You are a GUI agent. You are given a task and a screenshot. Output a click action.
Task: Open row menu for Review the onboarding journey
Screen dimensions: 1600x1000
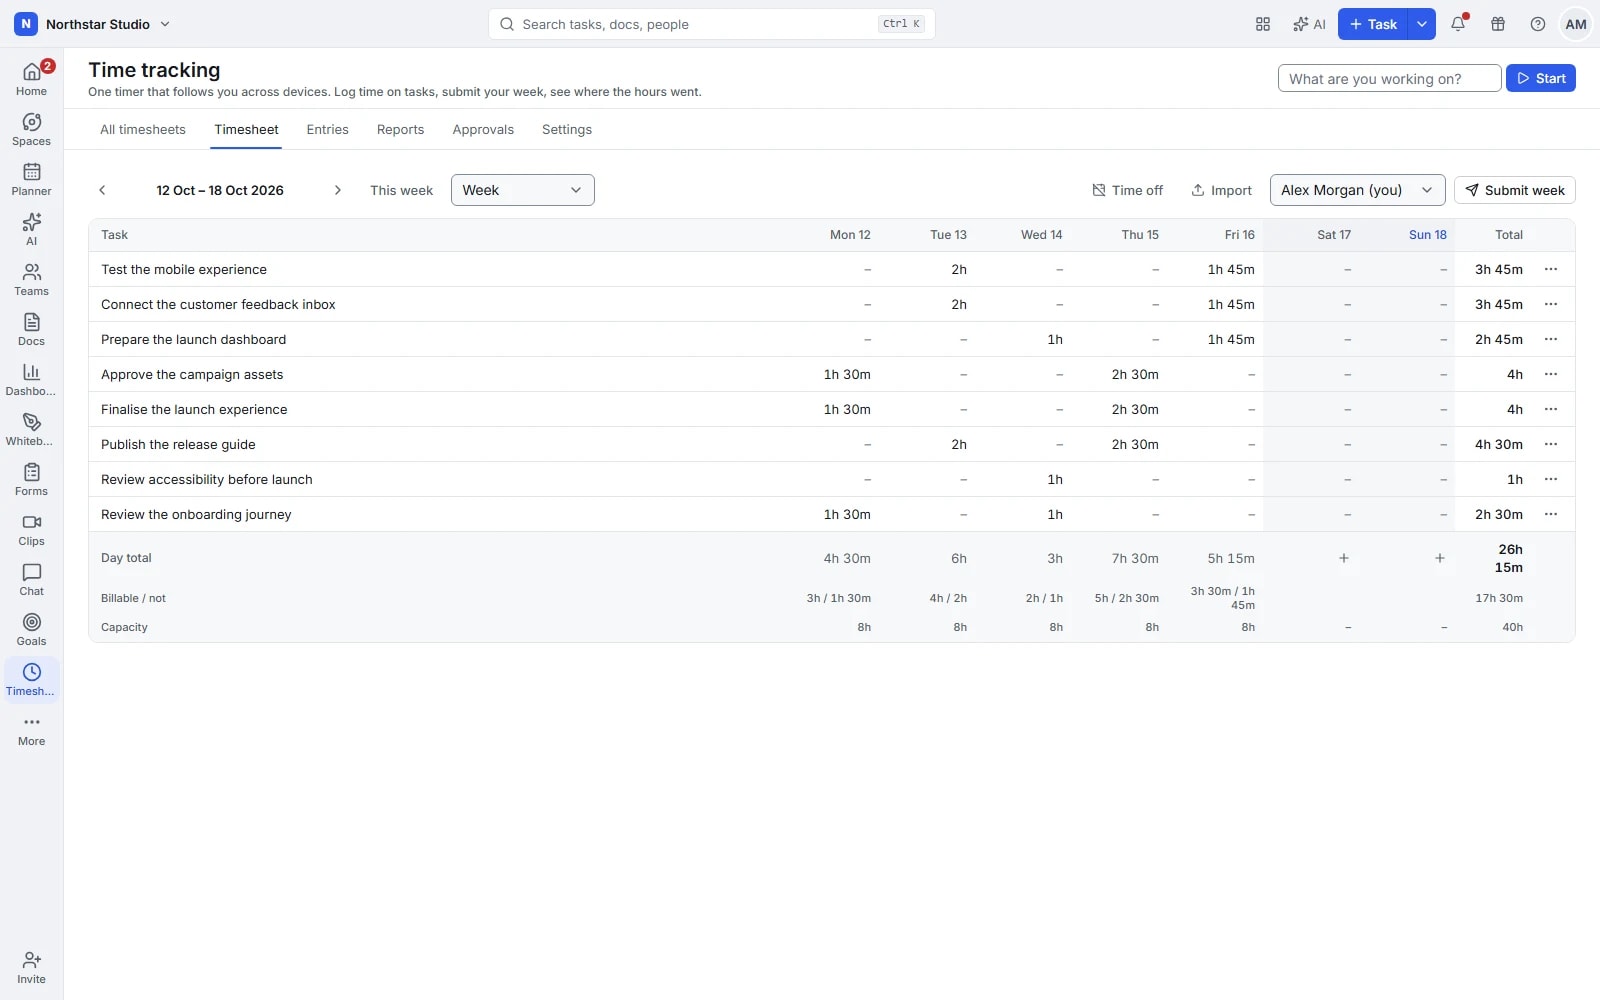(x=1551, y=514)
